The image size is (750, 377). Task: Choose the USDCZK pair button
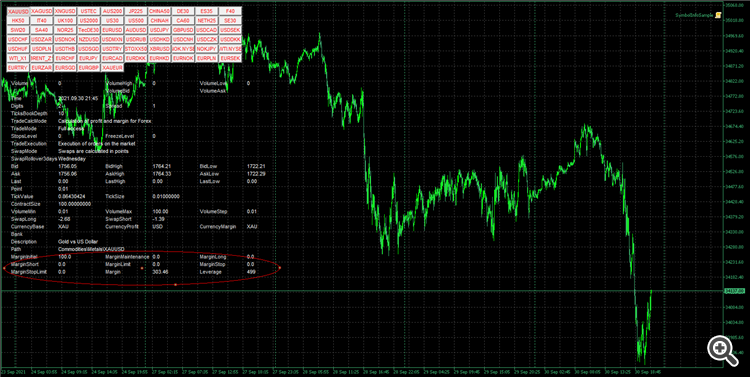coord(206,39)
